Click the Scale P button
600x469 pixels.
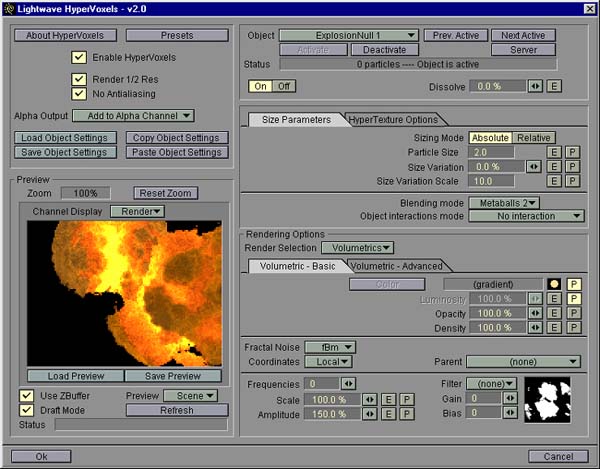point(407,400)
